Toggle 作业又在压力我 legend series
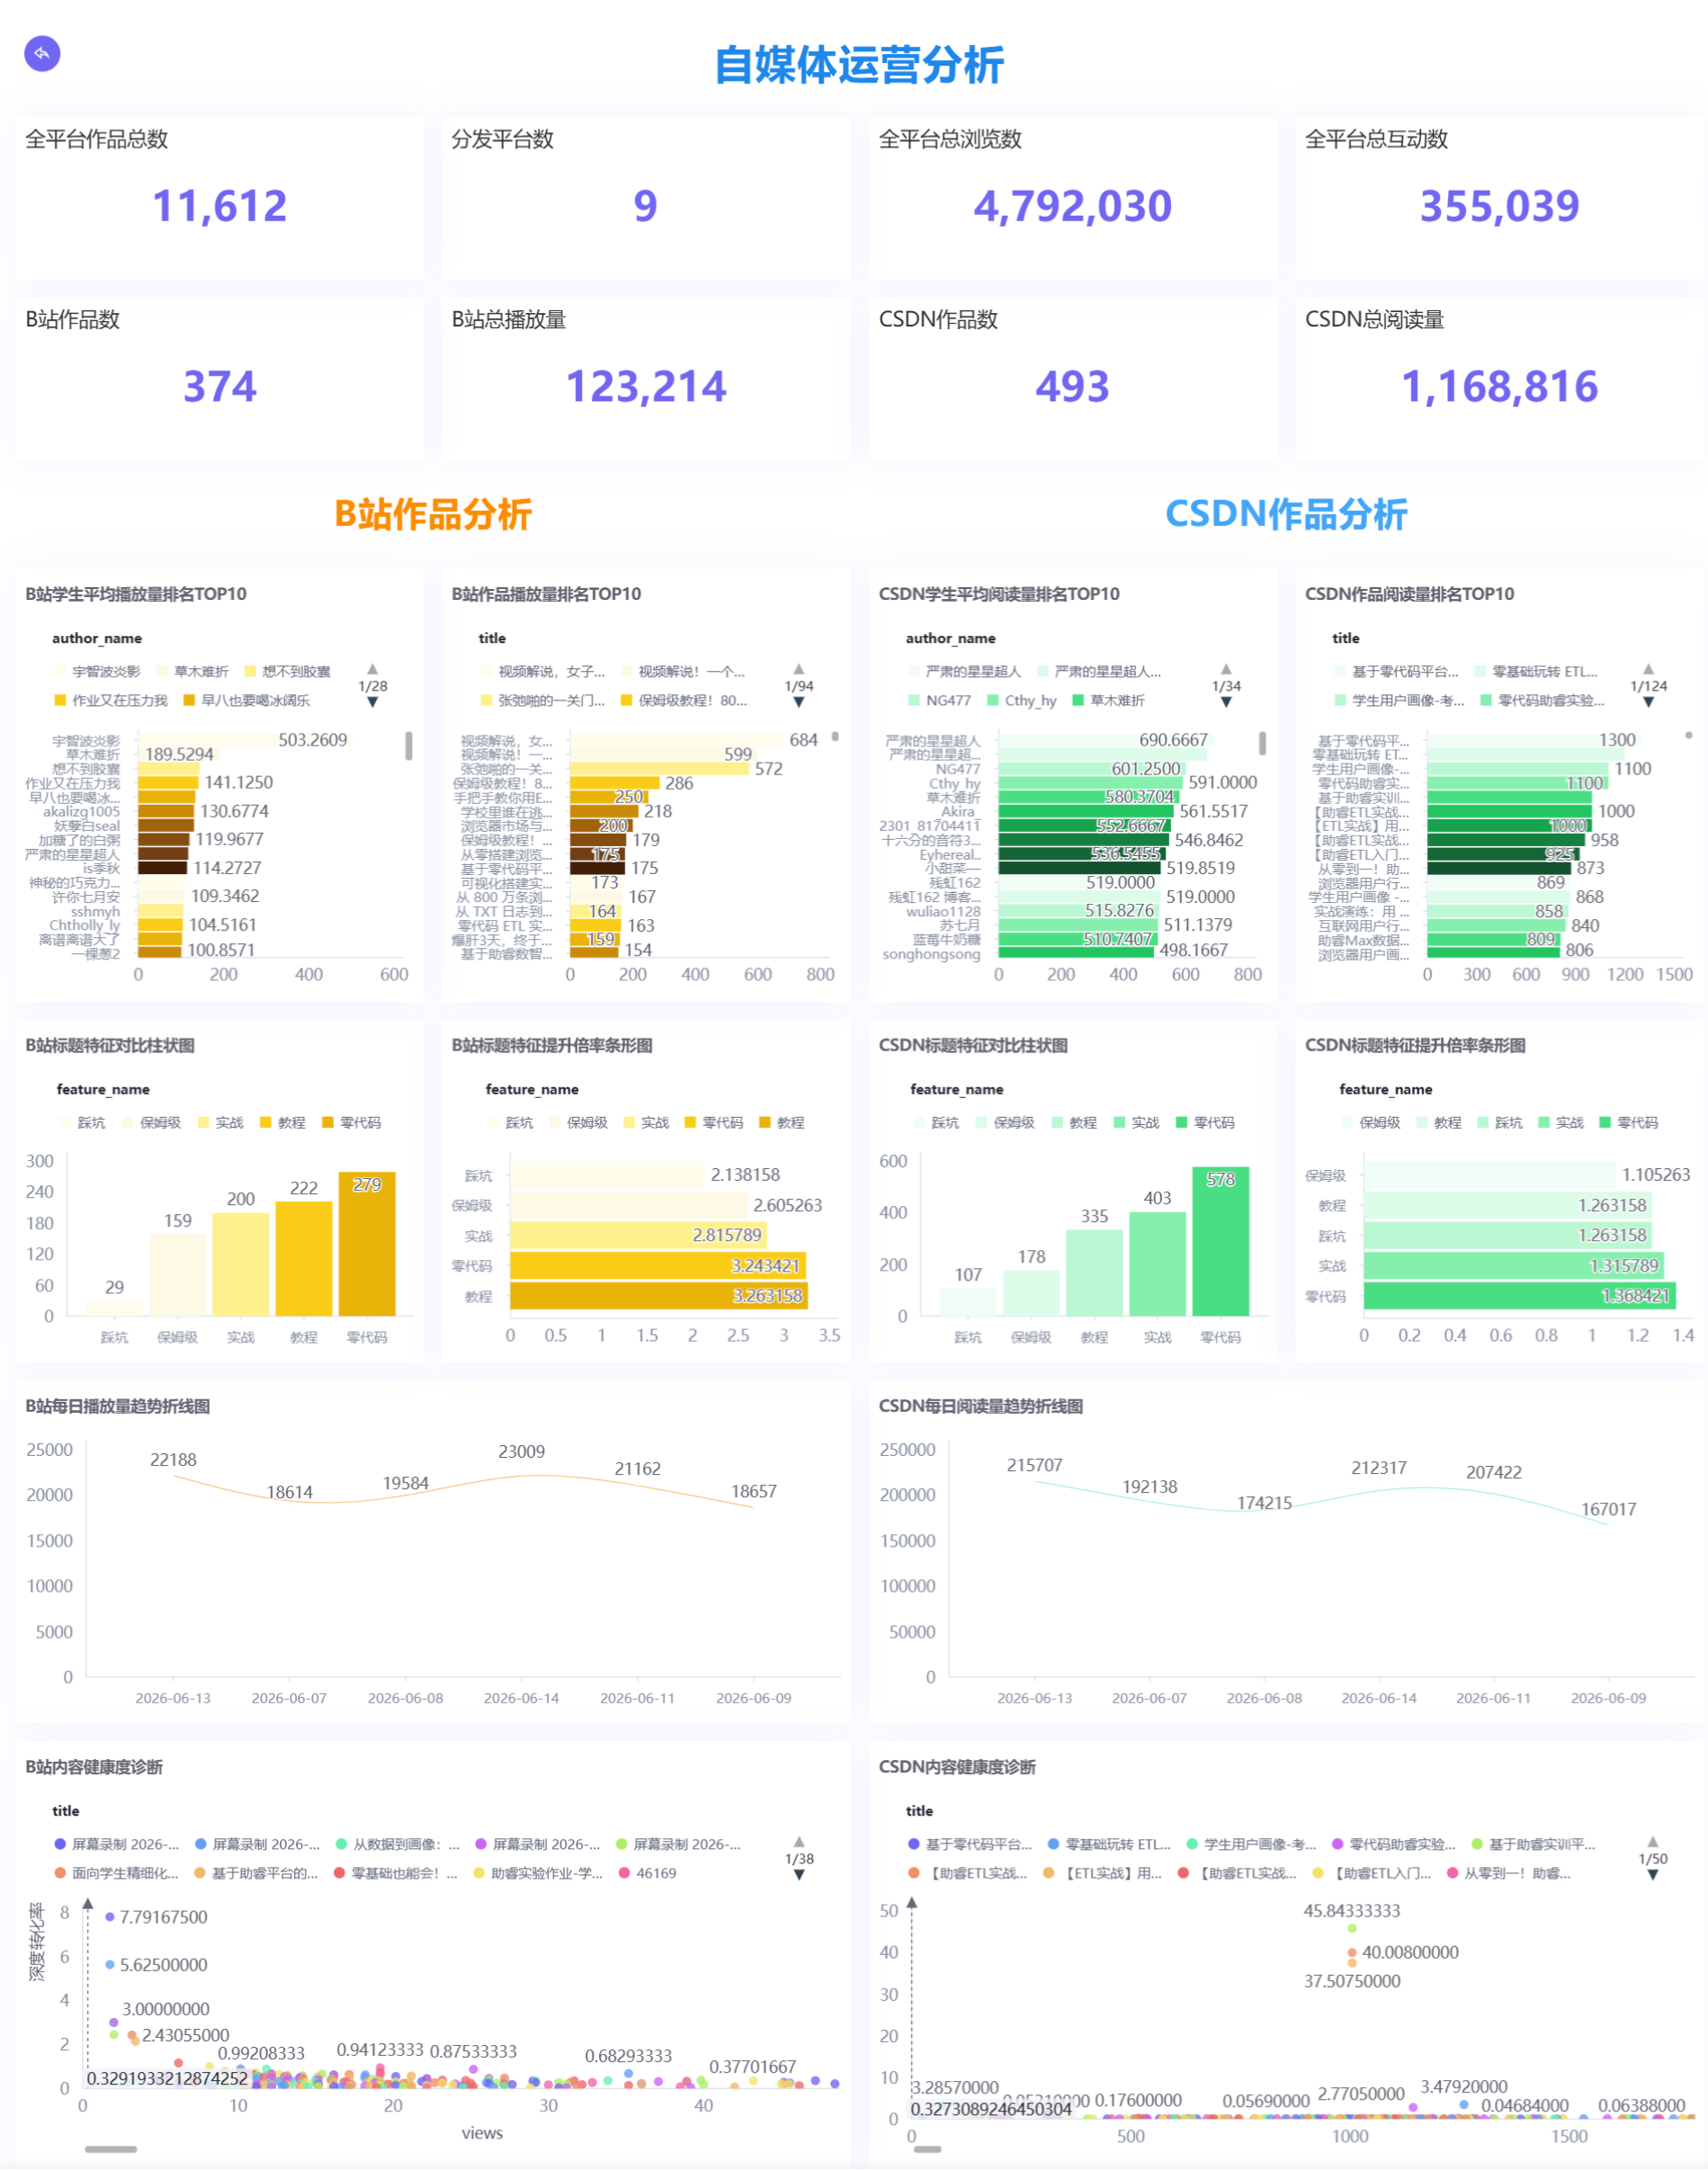The height and width of the screenshot is (2170, 1708). pyautogui.click(x=111, y=700)
